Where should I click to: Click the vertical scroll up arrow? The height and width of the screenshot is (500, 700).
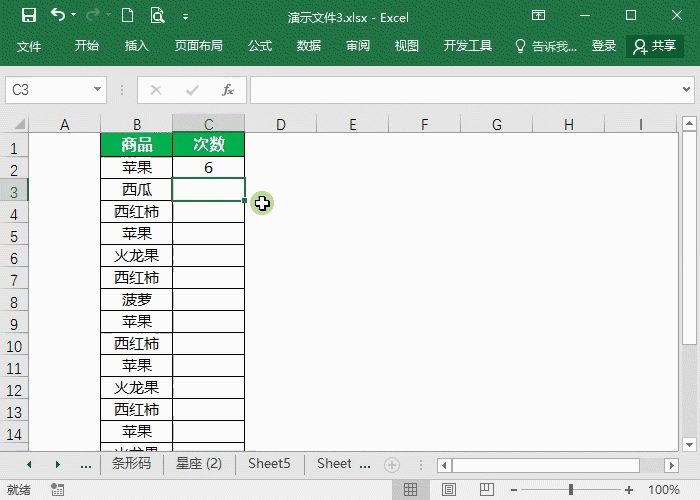(689, 123)
